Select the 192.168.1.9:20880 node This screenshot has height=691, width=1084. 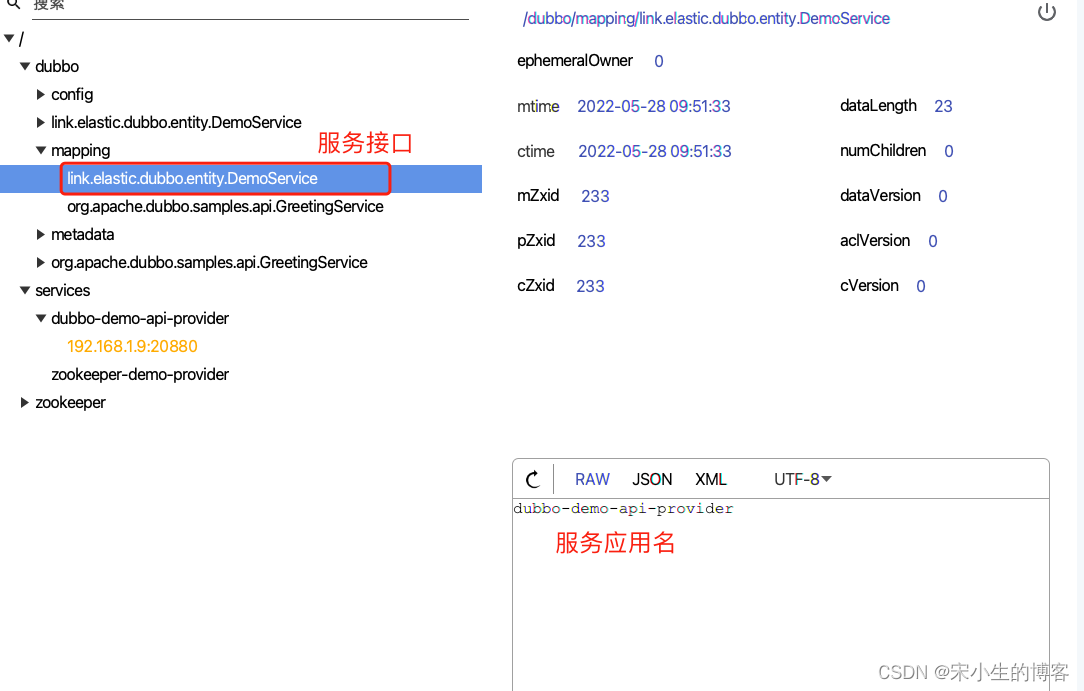[x=132, y=346]
